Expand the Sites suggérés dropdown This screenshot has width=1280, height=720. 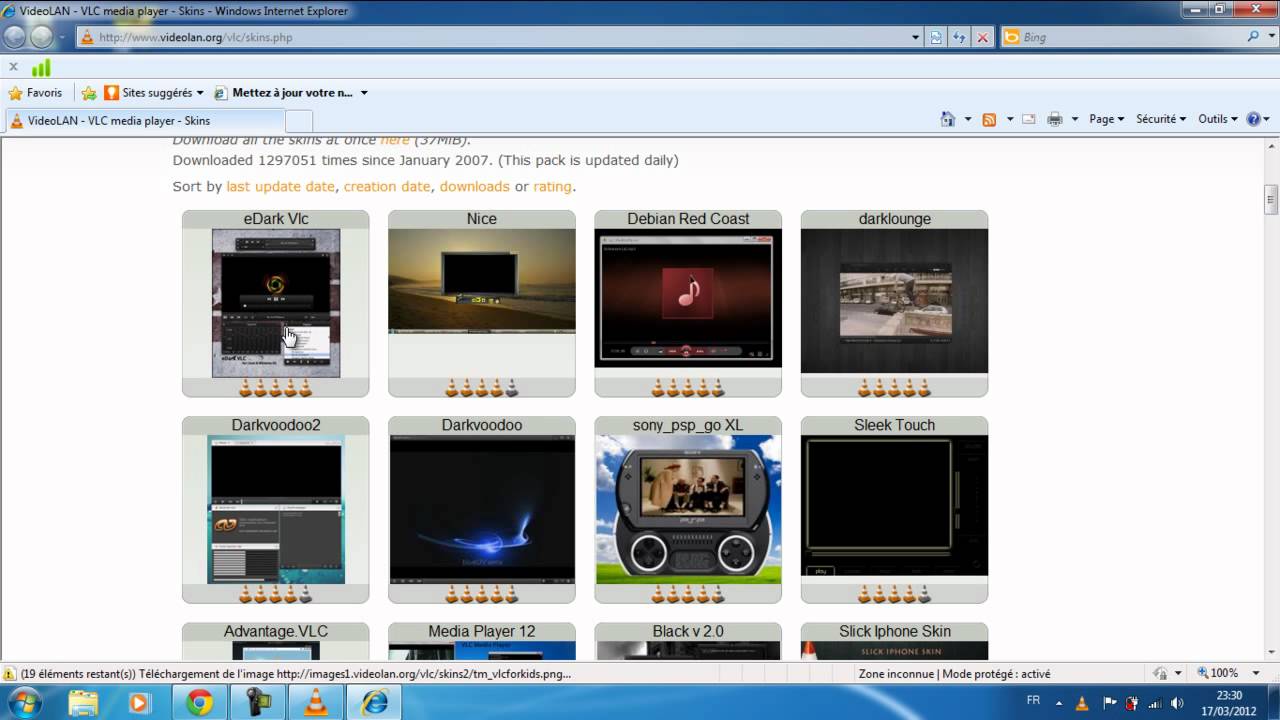coord(200,93)
